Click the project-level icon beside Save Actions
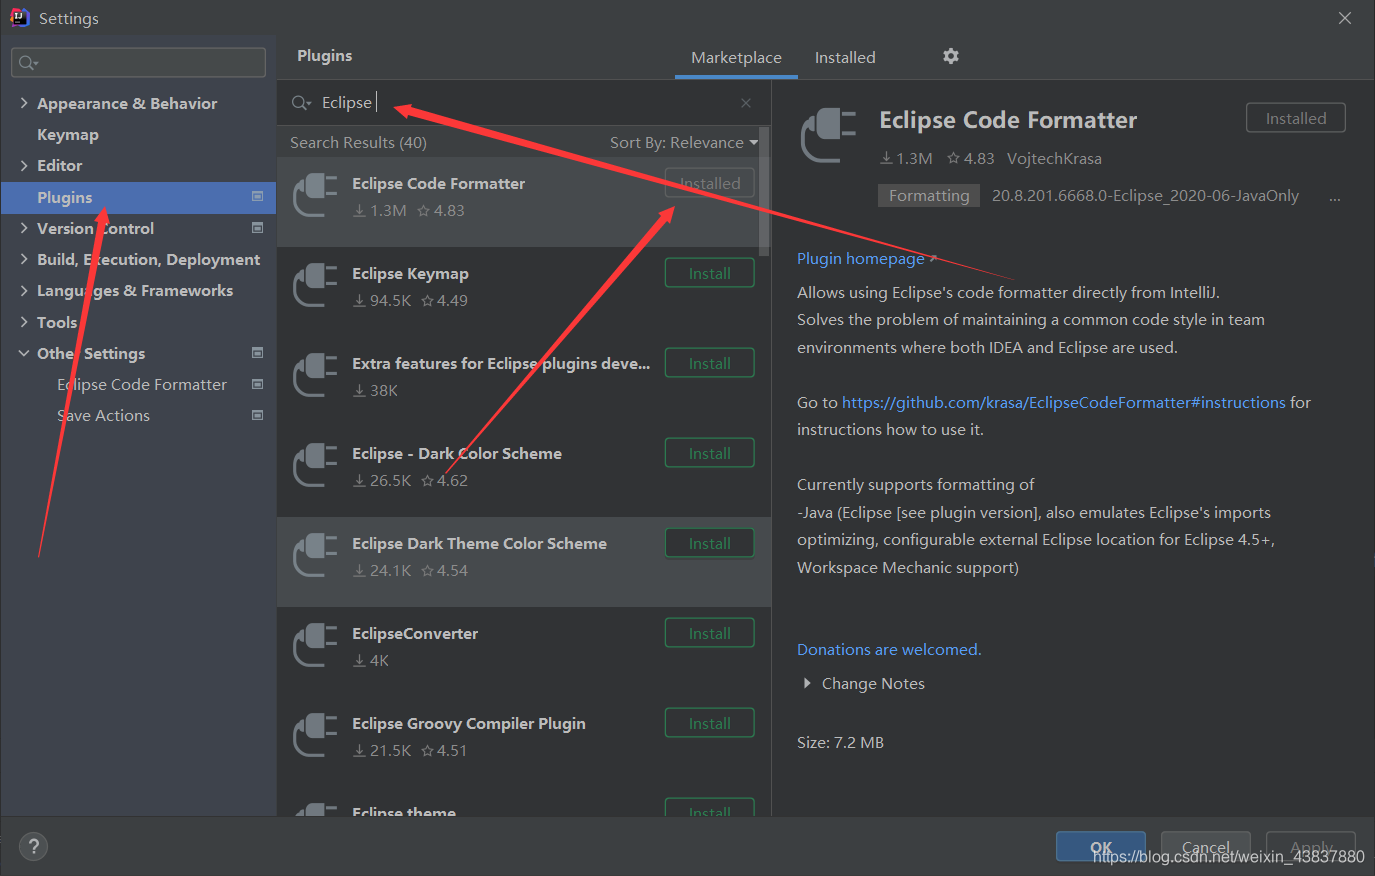The width and height of the screenshot is (1375, 876). 257,415
